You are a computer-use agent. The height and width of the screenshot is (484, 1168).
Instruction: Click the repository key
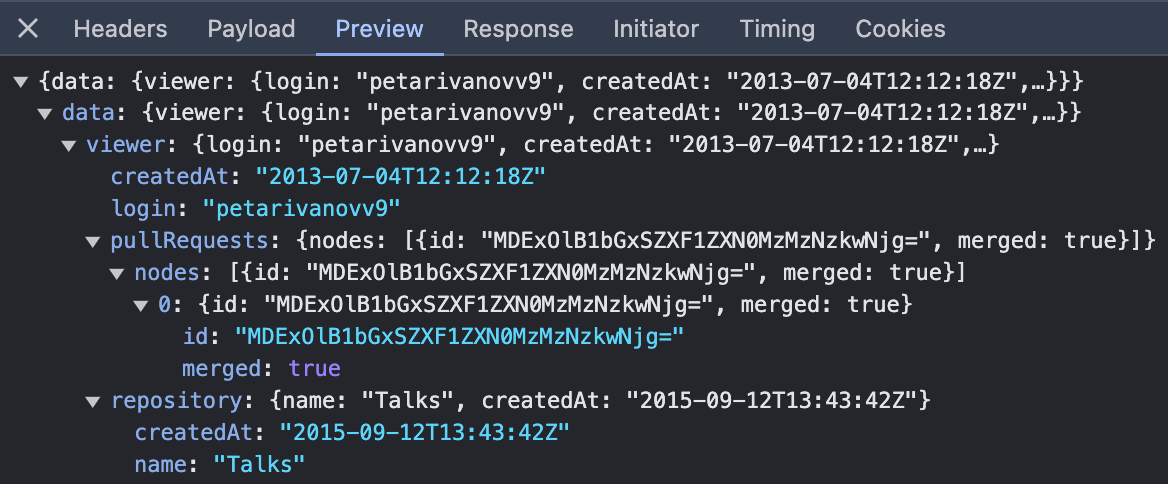click(177, 401)
